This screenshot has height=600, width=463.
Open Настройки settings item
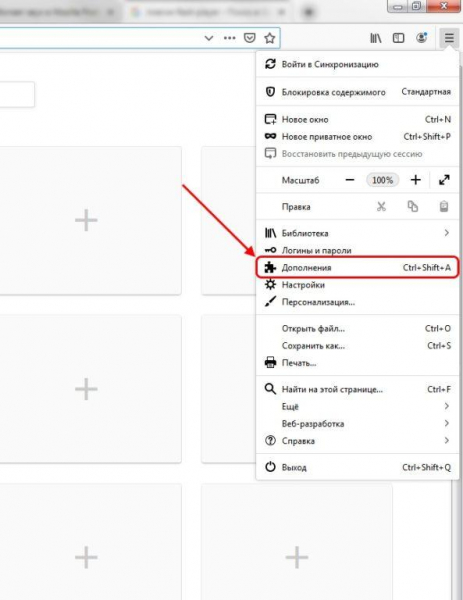(x=357, y=285)
